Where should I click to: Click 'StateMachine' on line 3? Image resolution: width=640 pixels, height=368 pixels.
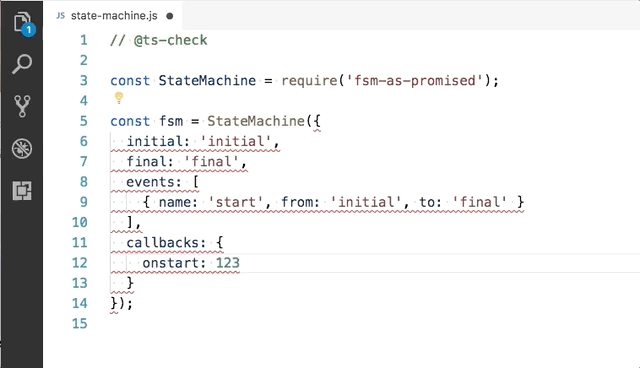coord(207,80)
